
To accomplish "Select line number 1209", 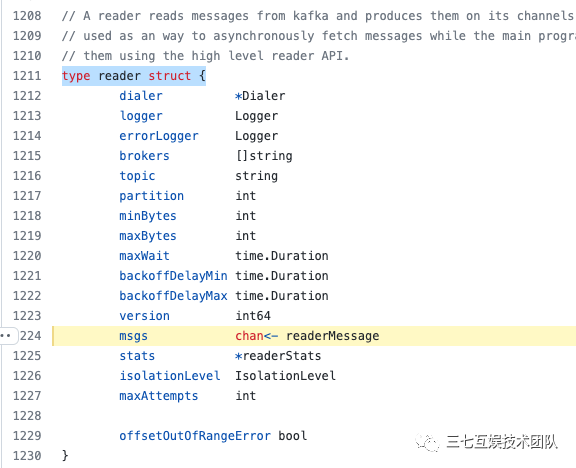I will click(x=27, y=36).
